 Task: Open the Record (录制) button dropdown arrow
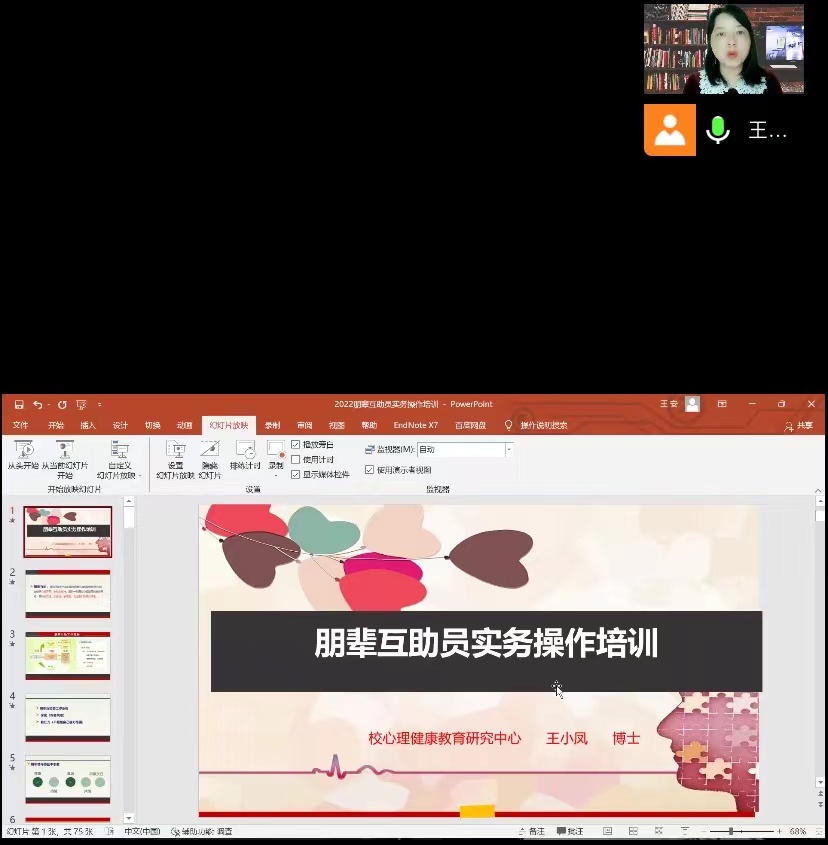coord(275,474)
